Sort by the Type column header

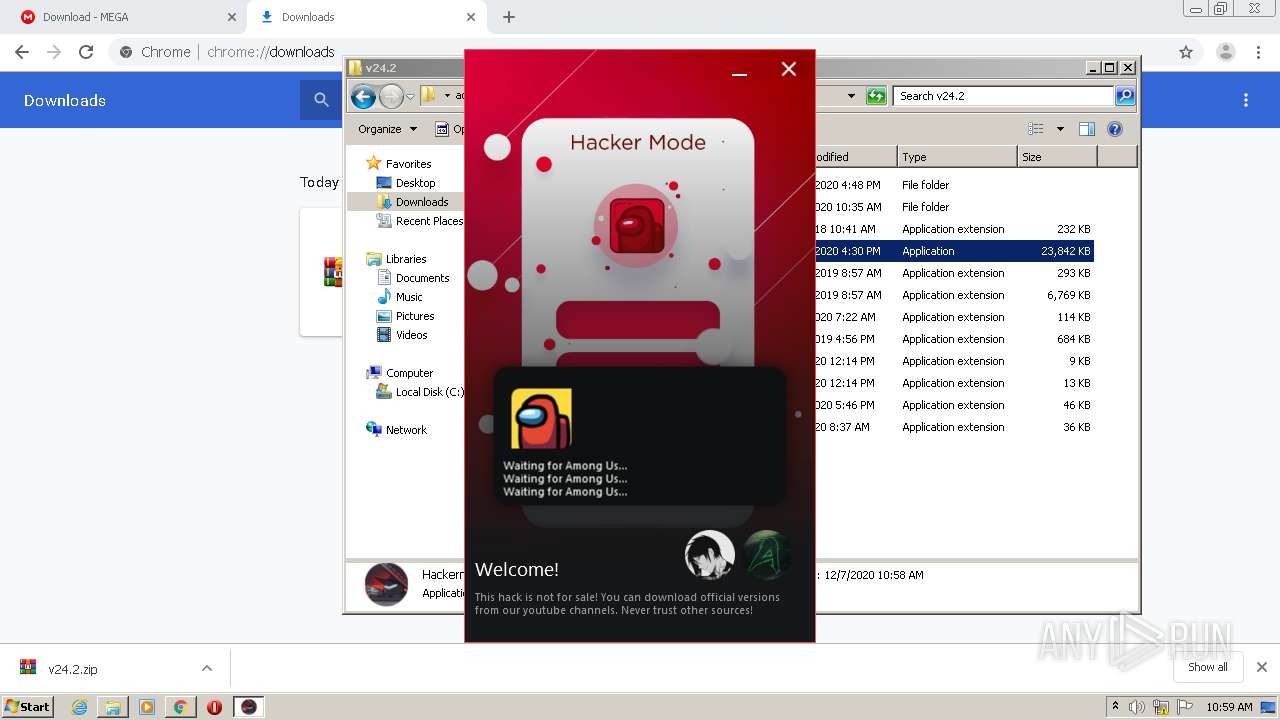click(x=956, y=157)
